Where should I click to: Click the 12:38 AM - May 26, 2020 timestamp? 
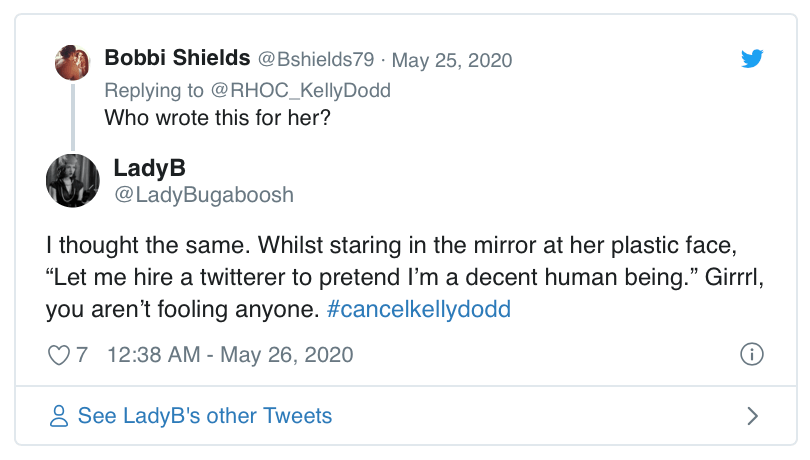pos(230,354)
